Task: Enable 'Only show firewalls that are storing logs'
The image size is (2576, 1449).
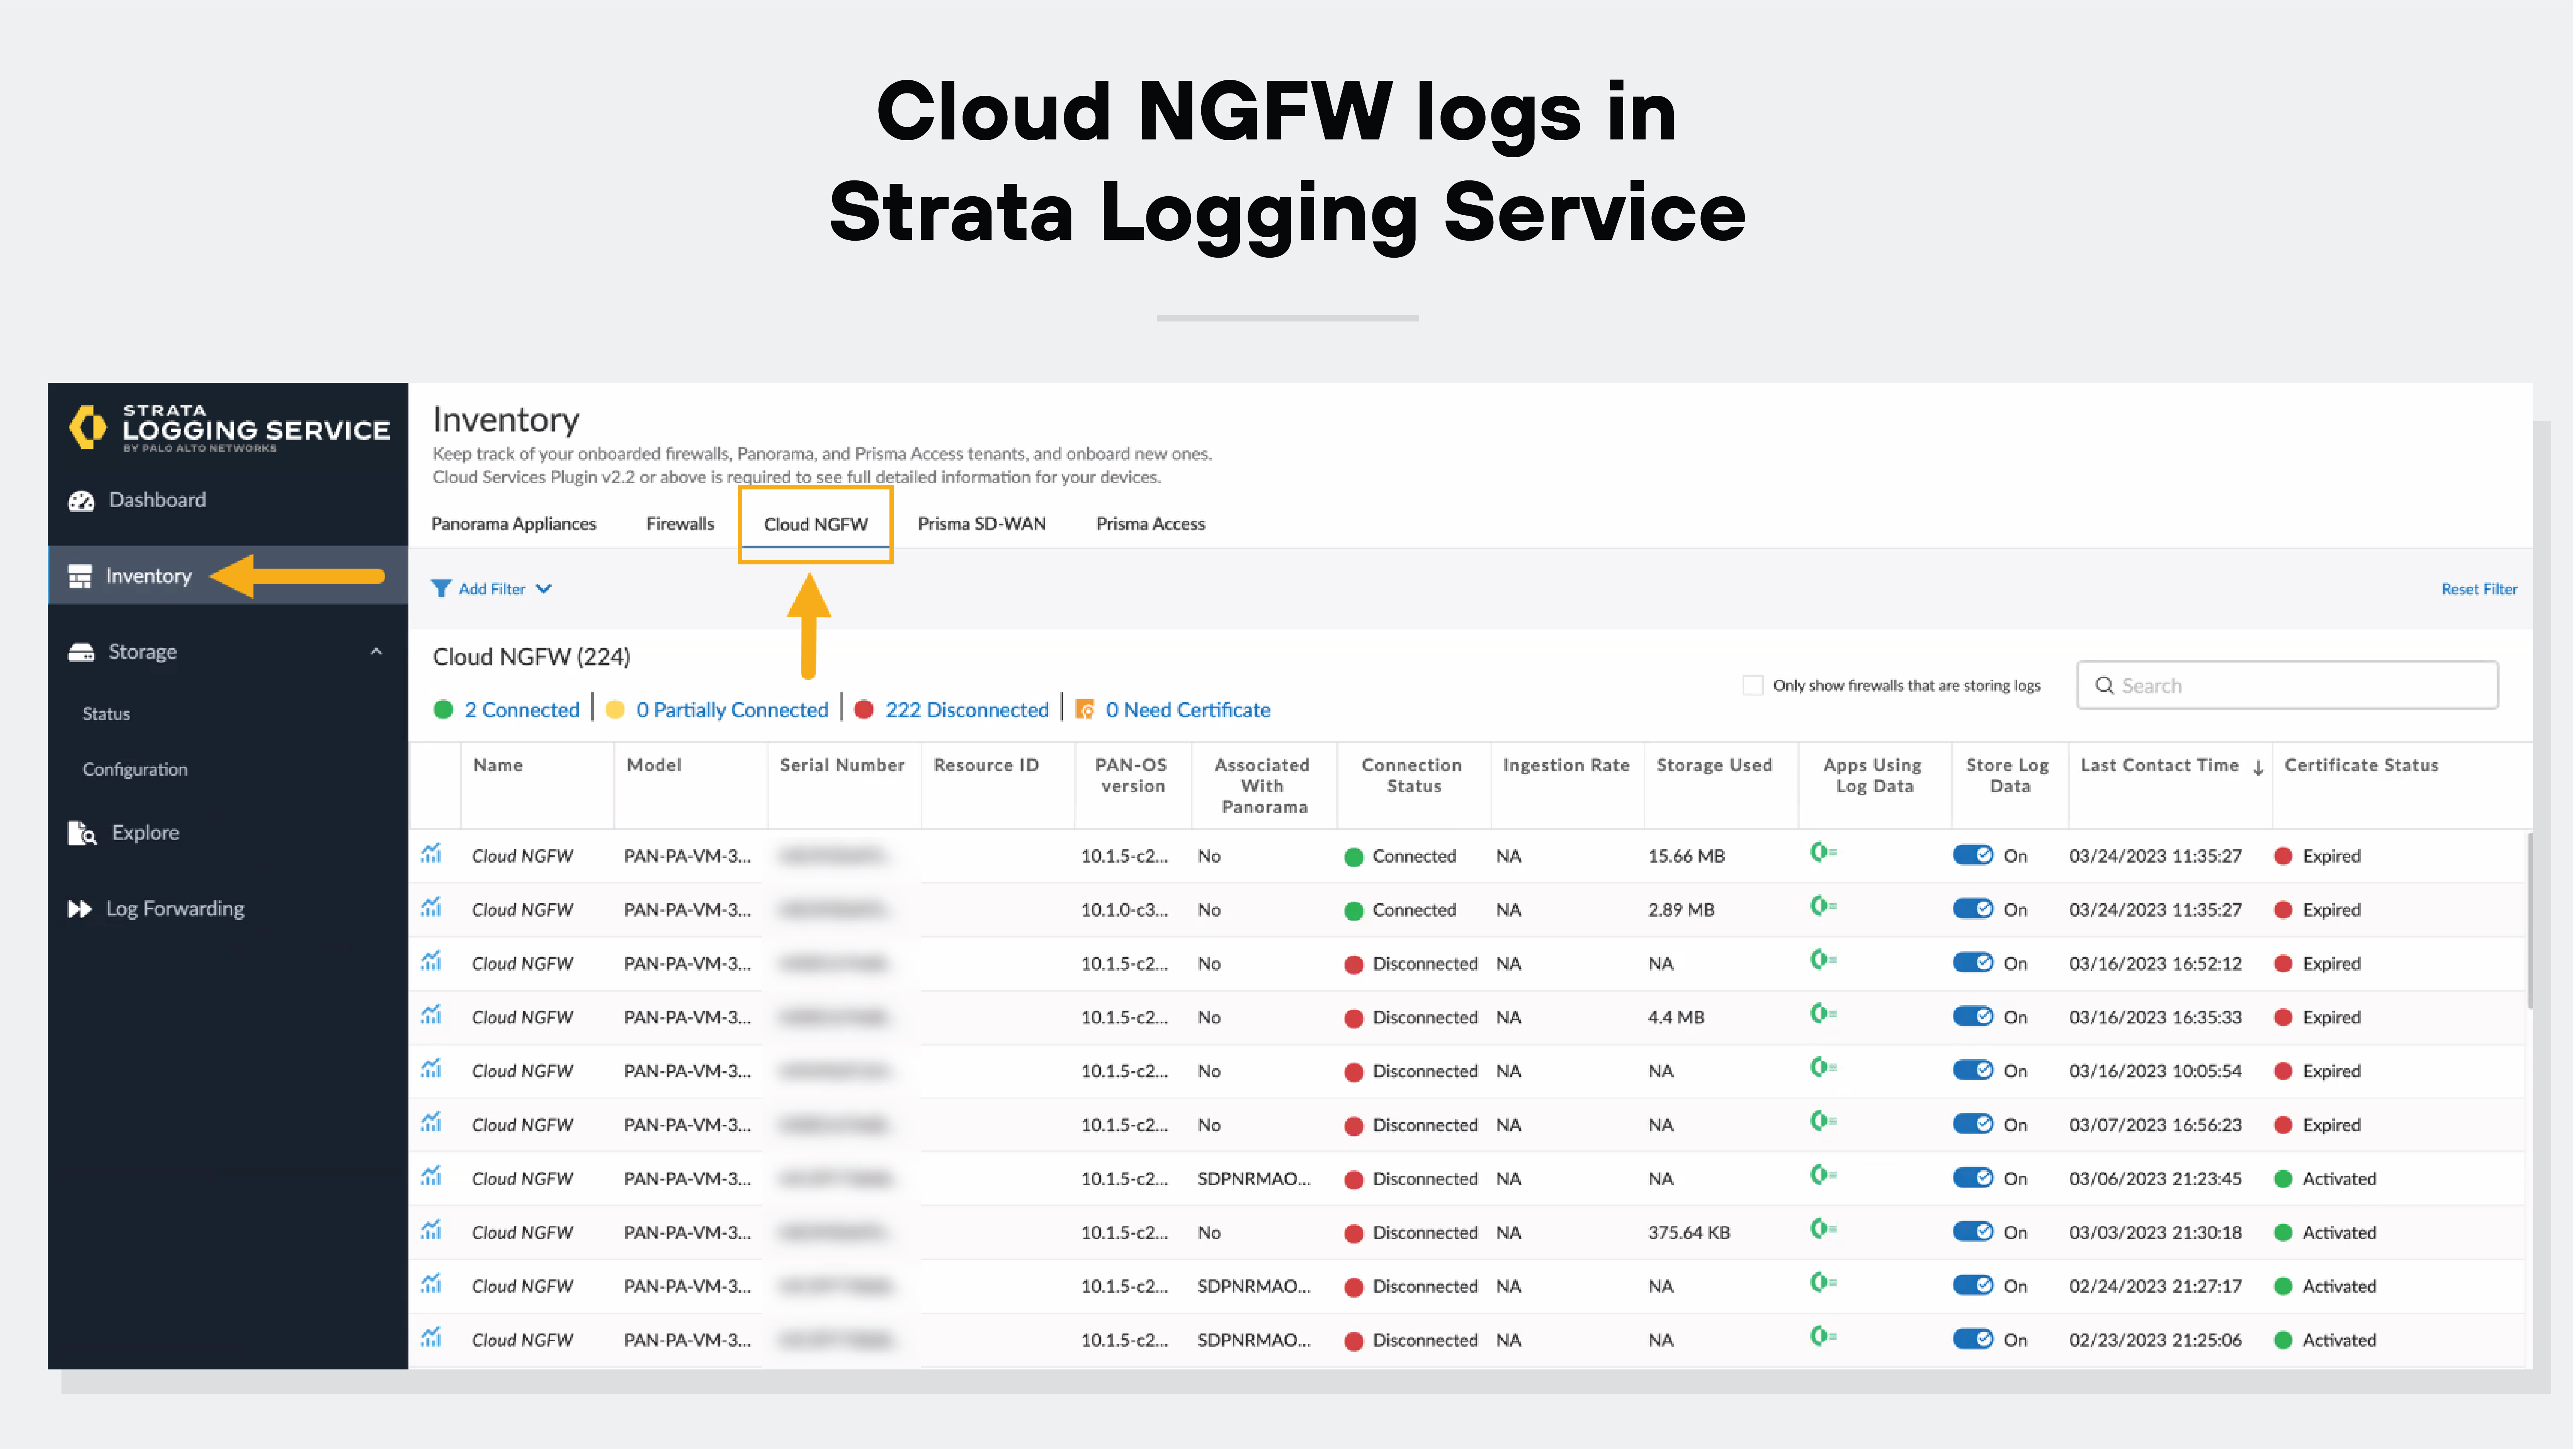Action: pyautogui.click(x=1753, y=684)
